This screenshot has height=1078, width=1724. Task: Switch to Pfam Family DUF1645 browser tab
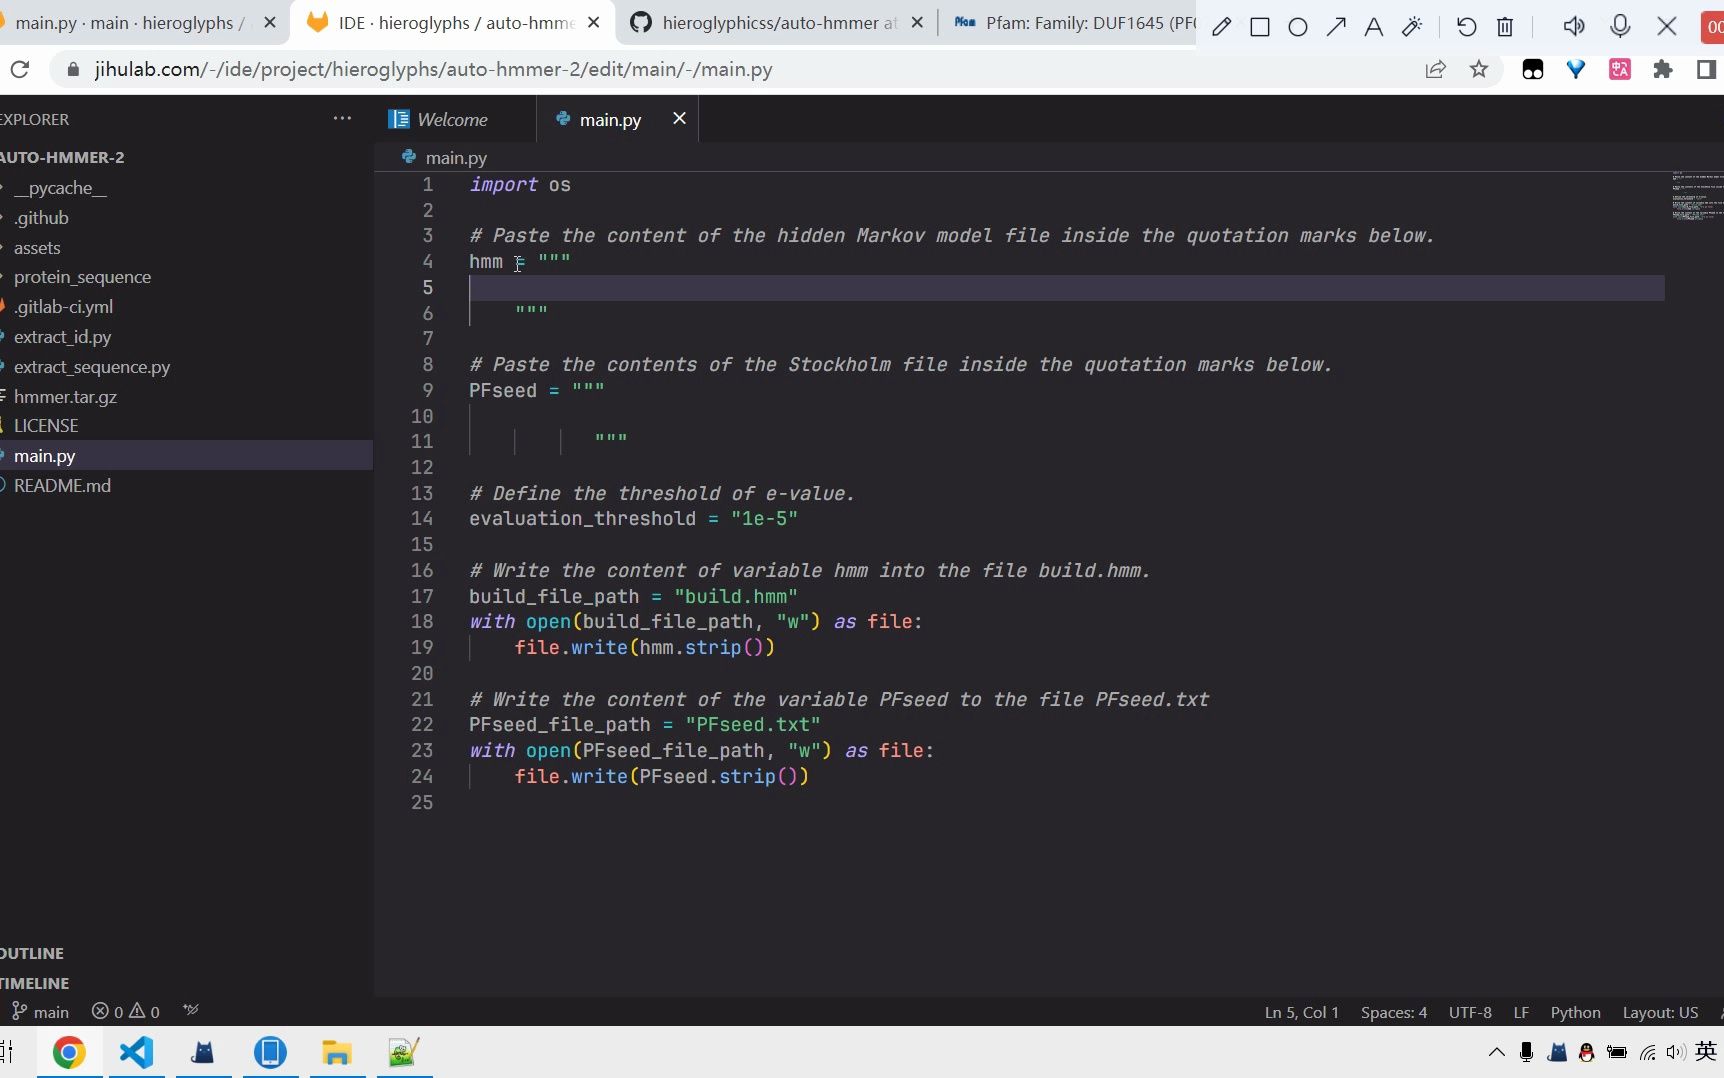click(x=1075, y=22)
